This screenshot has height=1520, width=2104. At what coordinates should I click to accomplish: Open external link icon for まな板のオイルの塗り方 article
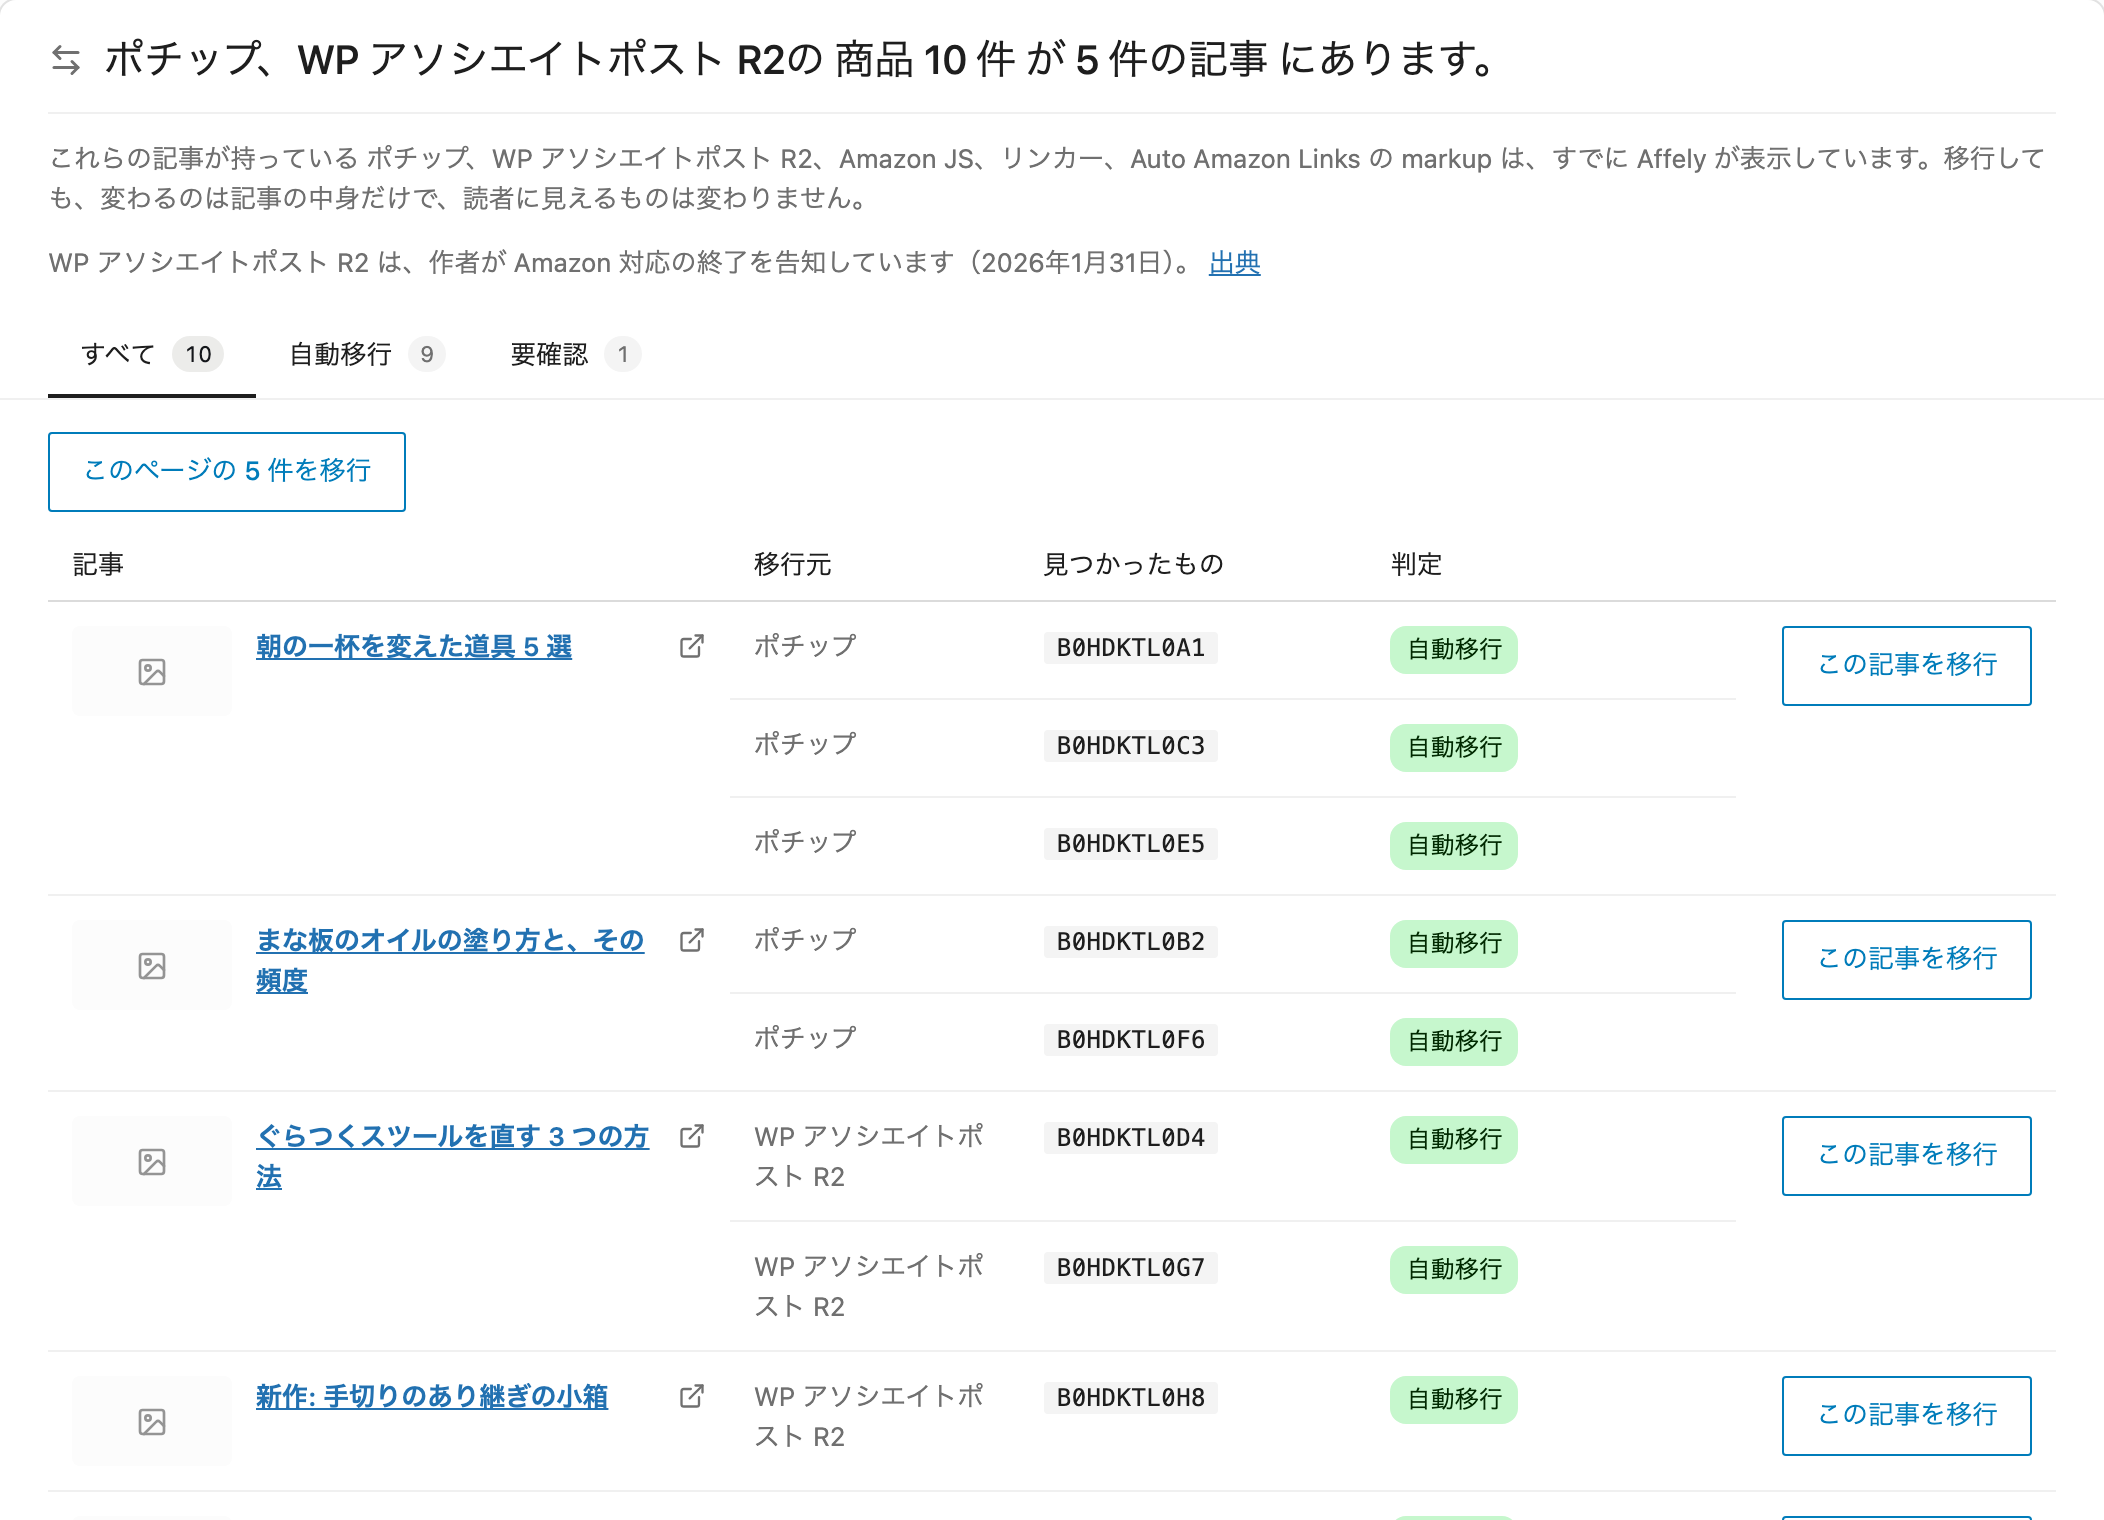(x=691, y=940)
